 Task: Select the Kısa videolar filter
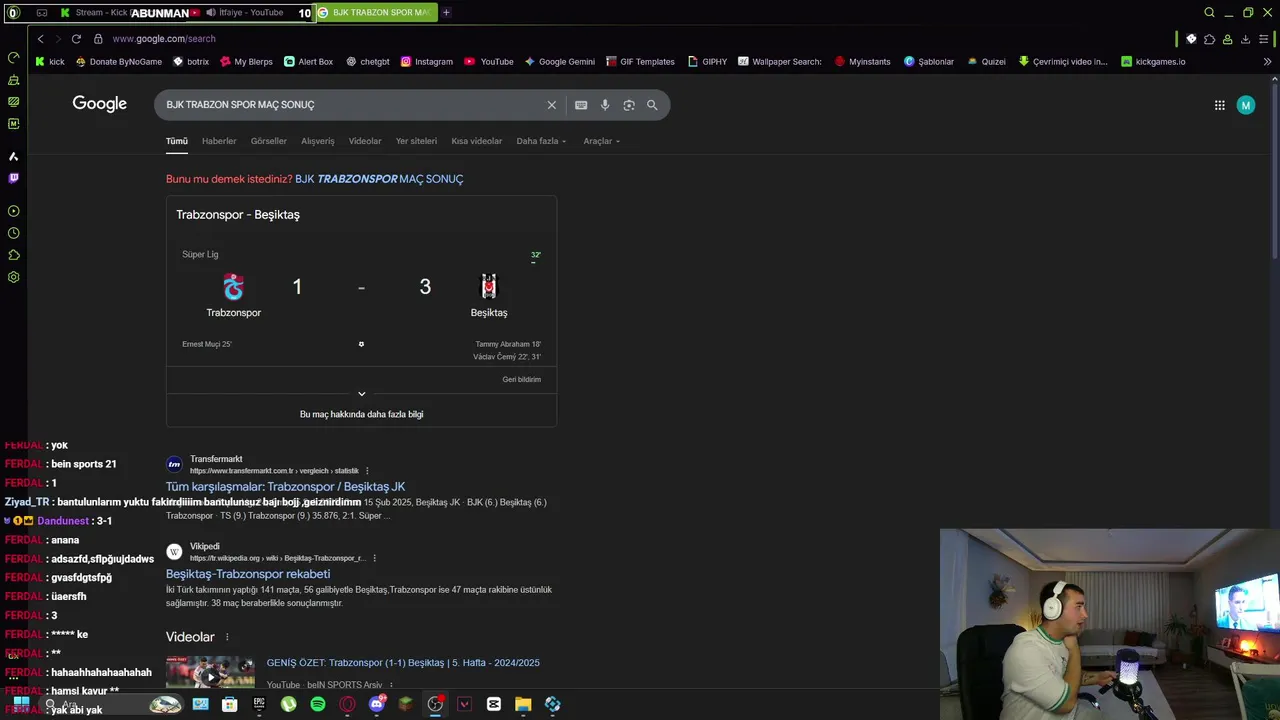[477, 141]
